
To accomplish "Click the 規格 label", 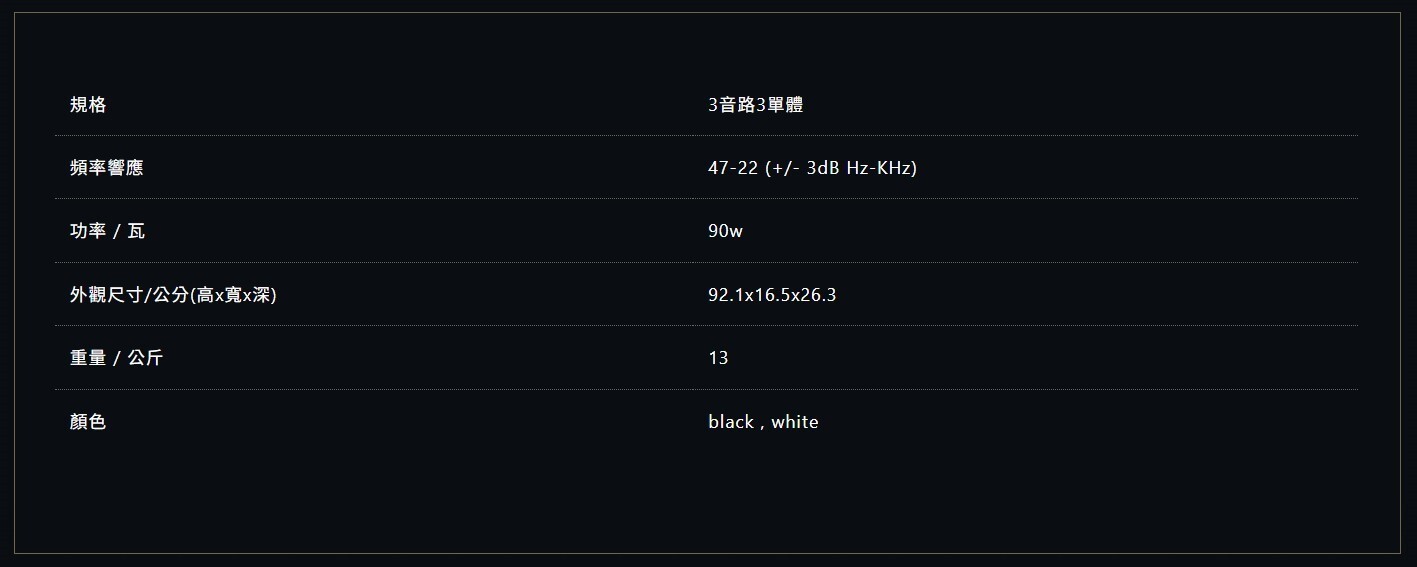I will (x=88, y=104).
